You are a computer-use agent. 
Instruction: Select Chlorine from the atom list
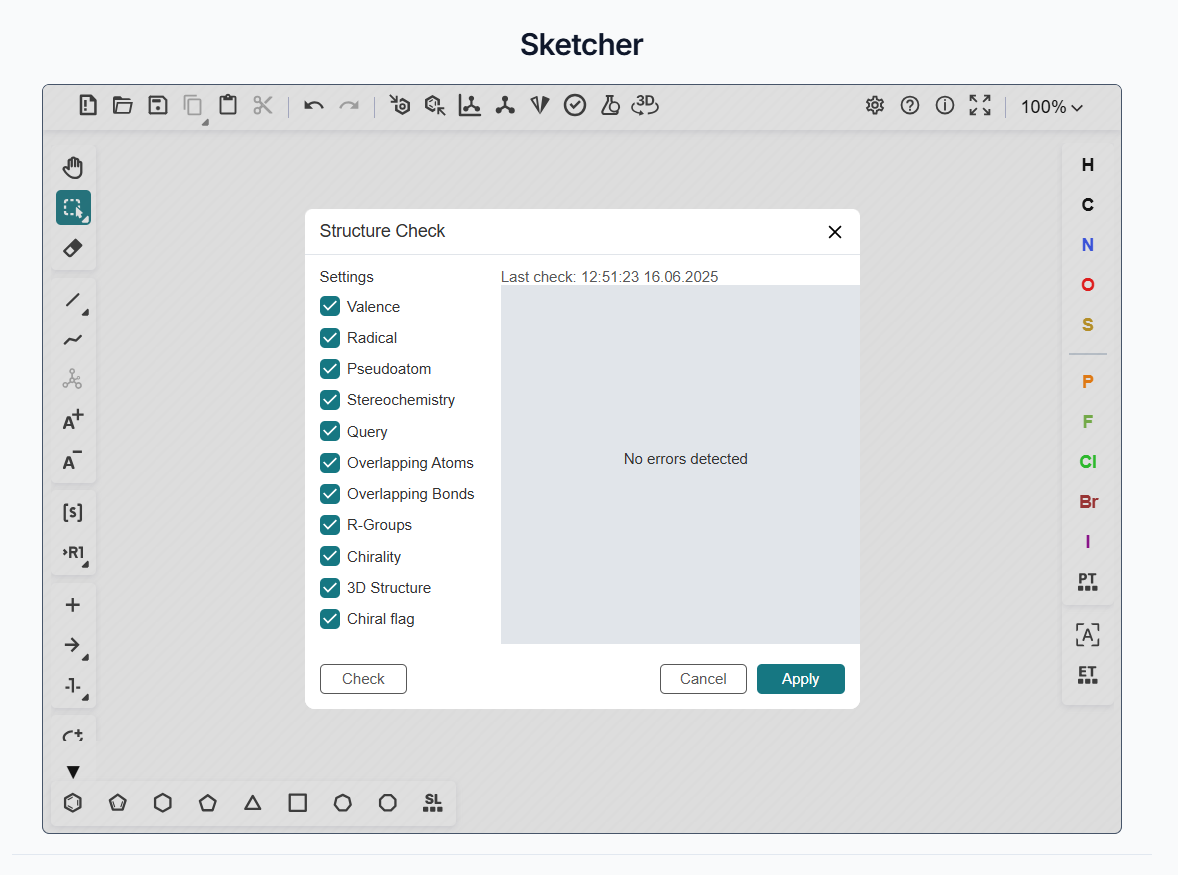(1087, 461)
